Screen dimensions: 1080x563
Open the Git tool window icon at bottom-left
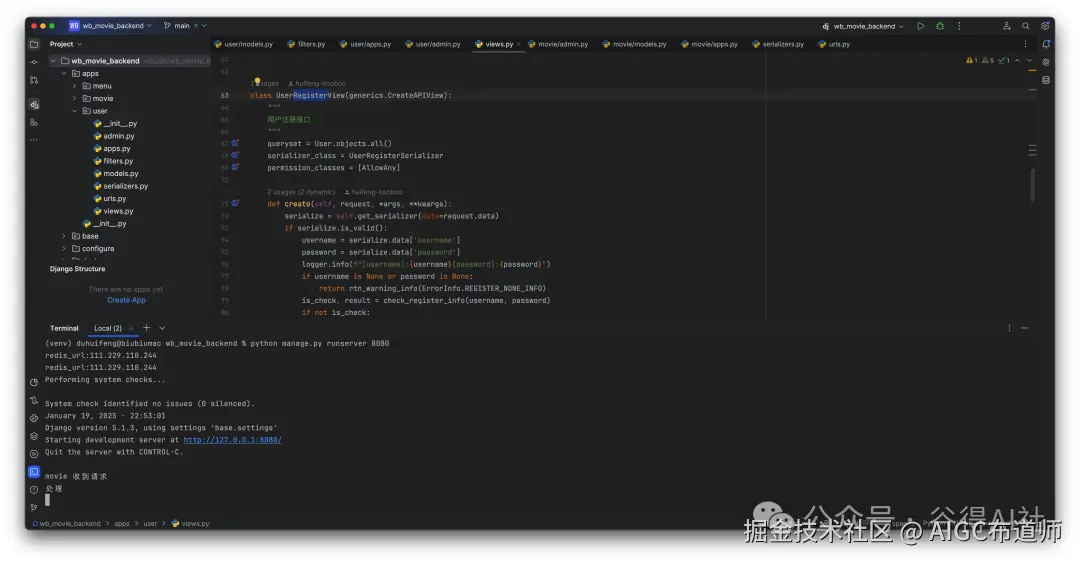(x=34, y=508)
